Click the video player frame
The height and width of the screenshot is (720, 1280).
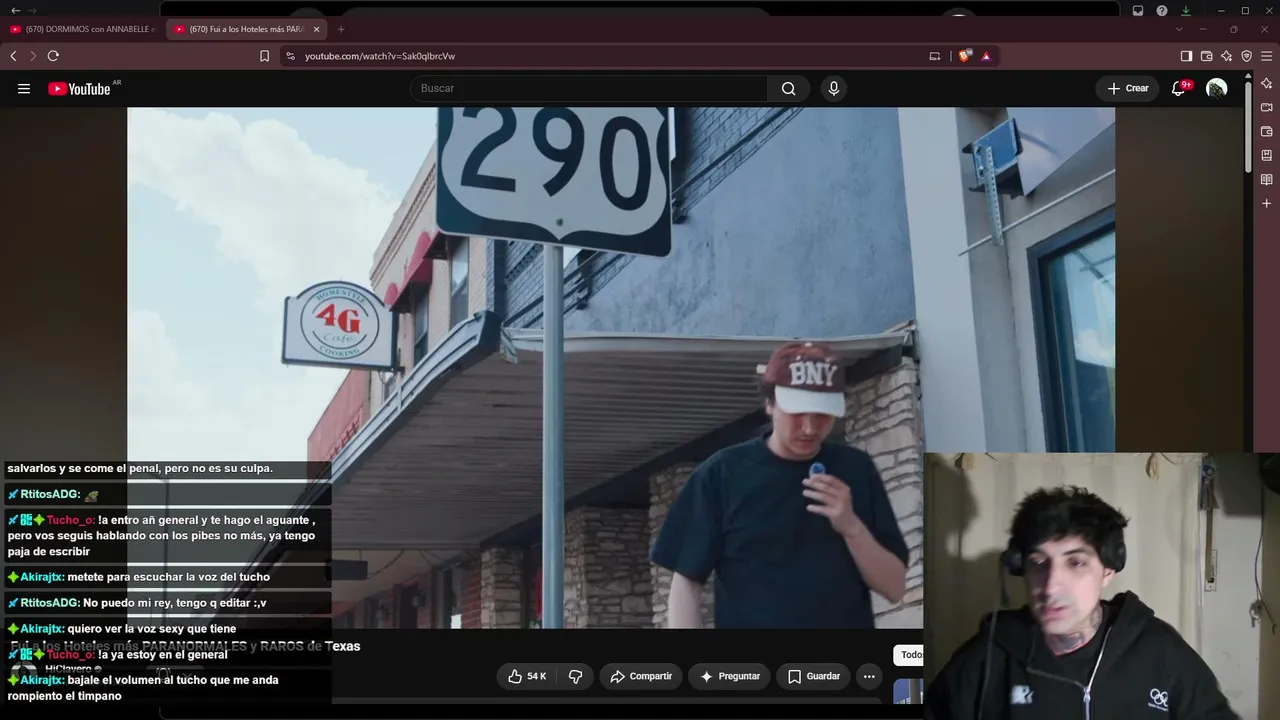coord(621,368)
